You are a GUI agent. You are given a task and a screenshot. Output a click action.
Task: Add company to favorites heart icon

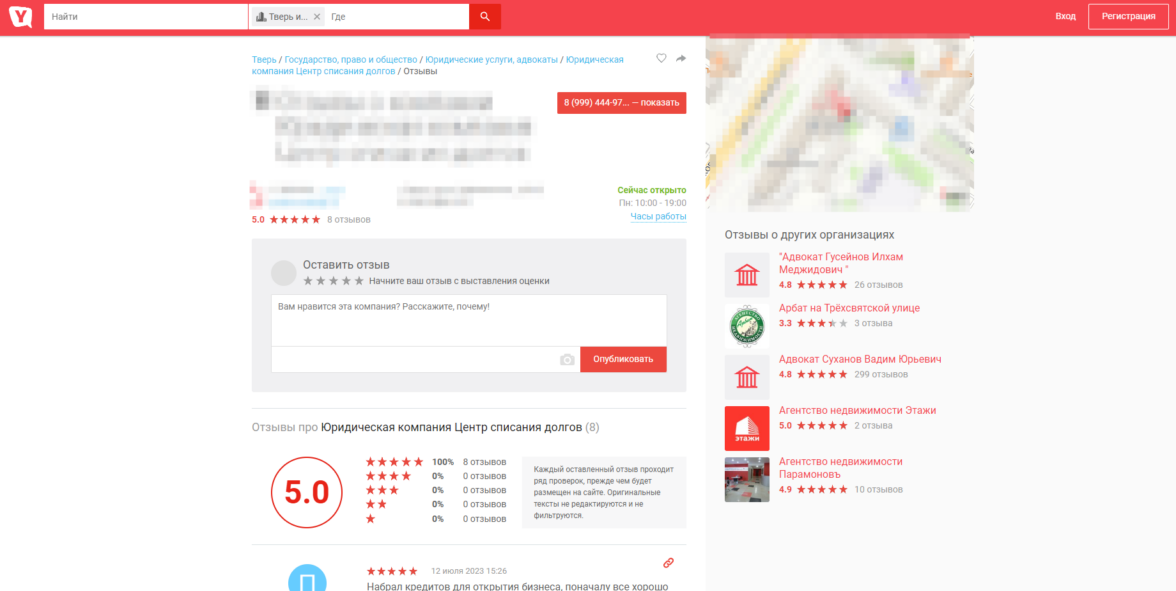tap(661, 58)
